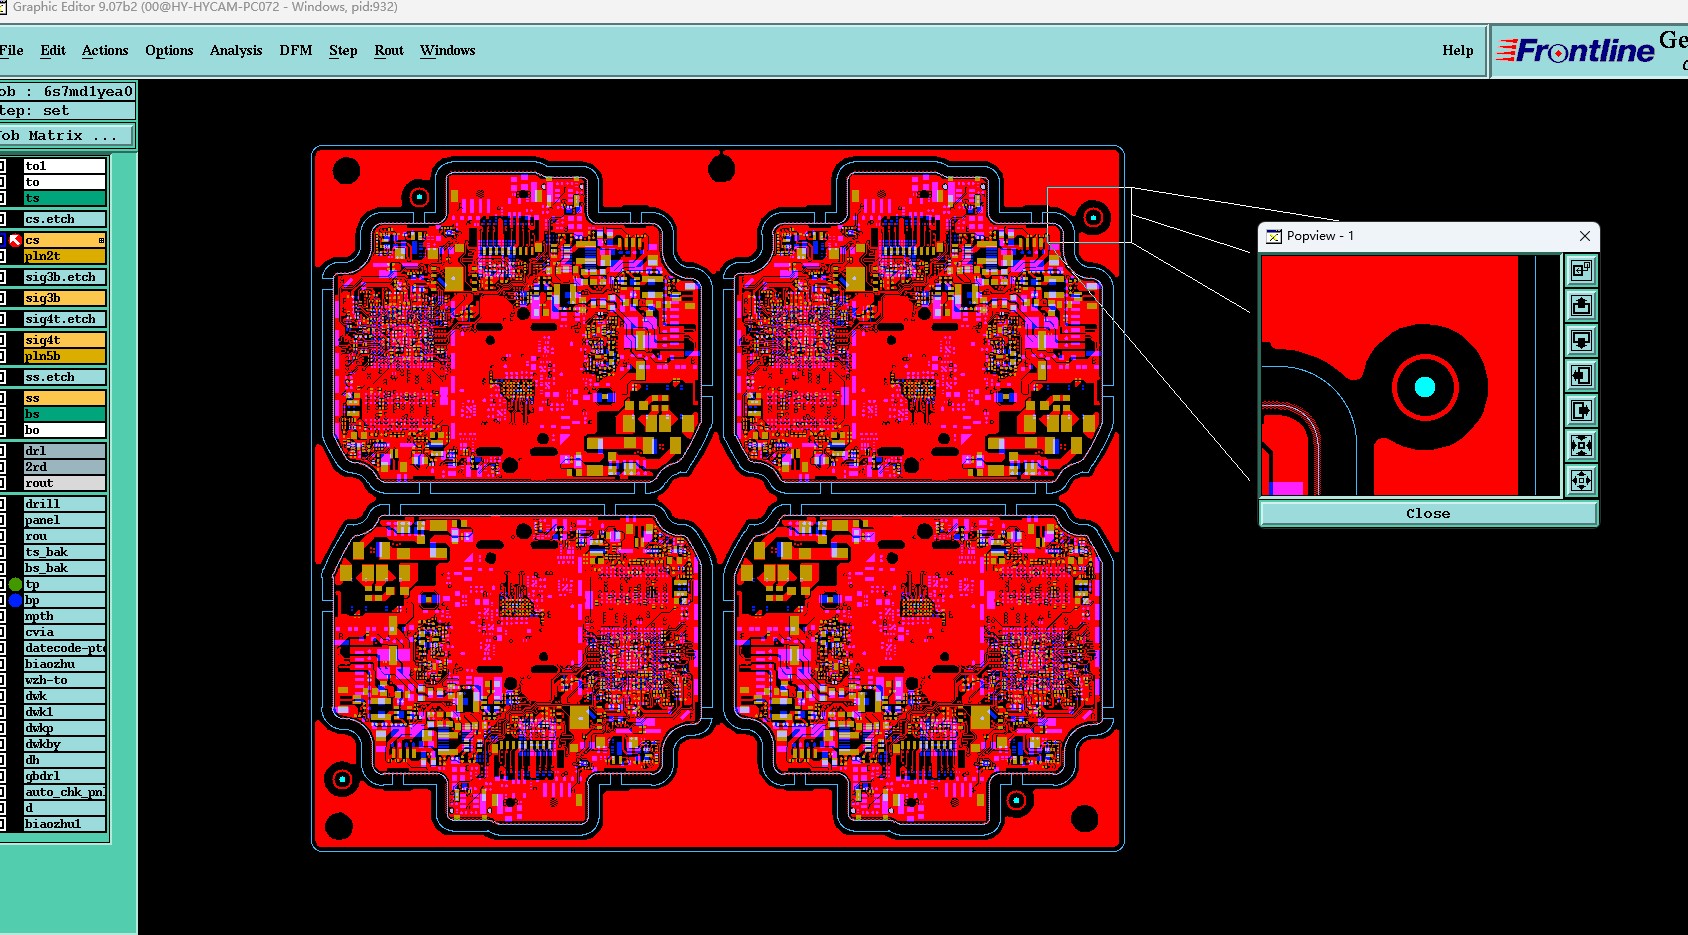The width and height of the screenshot is (1688, 935).
Task: Select the bs layer name
Action: pos(65,414)
